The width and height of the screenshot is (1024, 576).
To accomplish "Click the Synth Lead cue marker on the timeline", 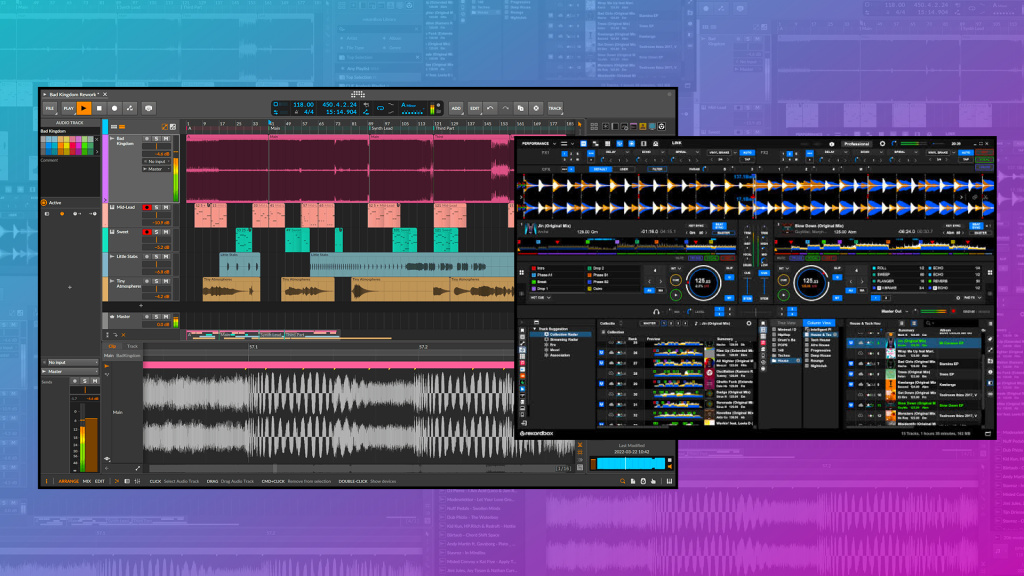I will (381, 129).
